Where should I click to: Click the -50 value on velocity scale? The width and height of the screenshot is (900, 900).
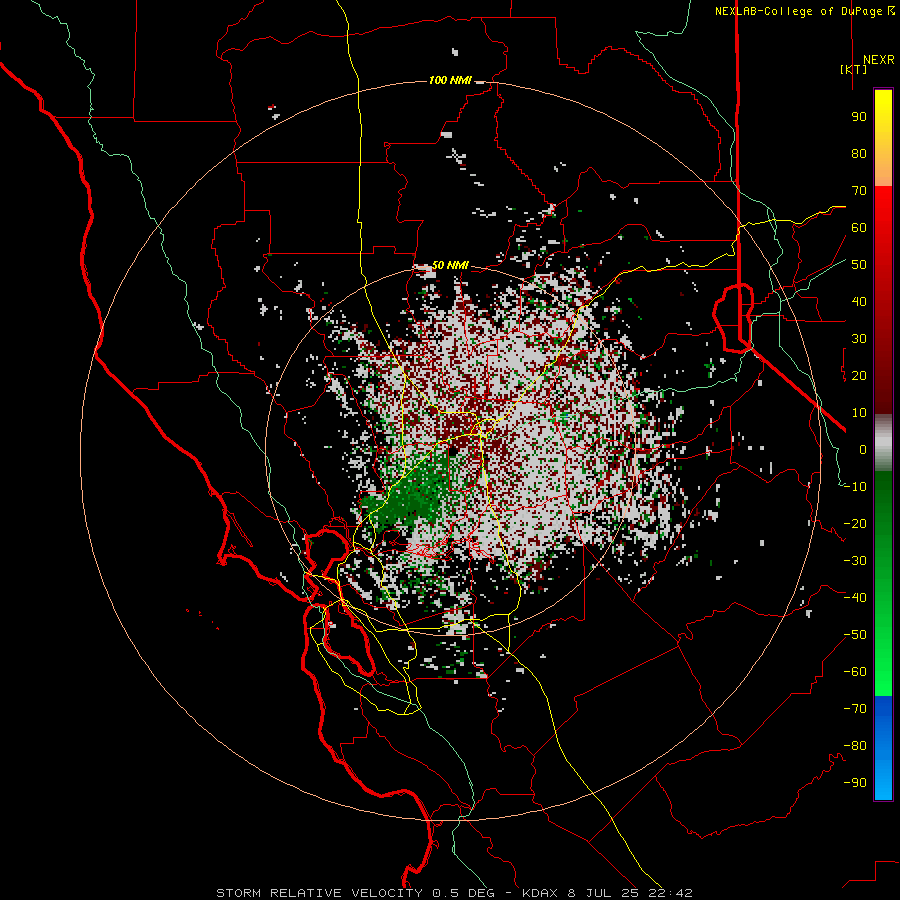click(x=855, y=635)
